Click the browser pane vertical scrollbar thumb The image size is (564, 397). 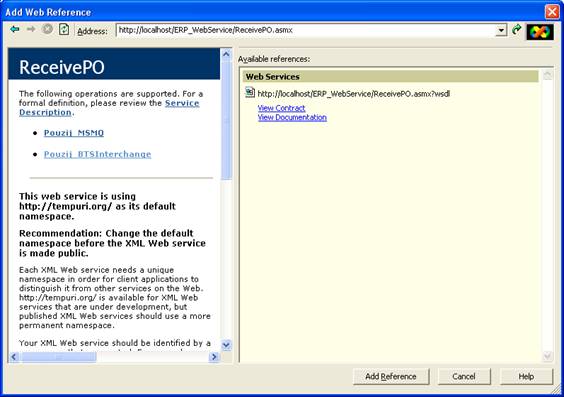pyautogui.click(x=226, y=120)
